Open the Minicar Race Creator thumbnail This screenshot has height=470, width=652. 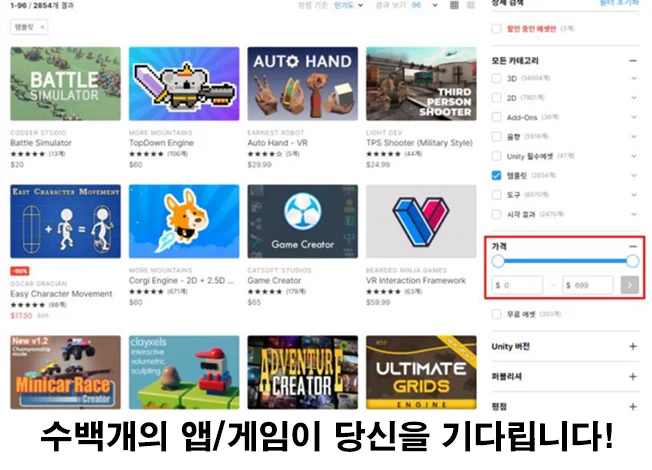point(66,372)
